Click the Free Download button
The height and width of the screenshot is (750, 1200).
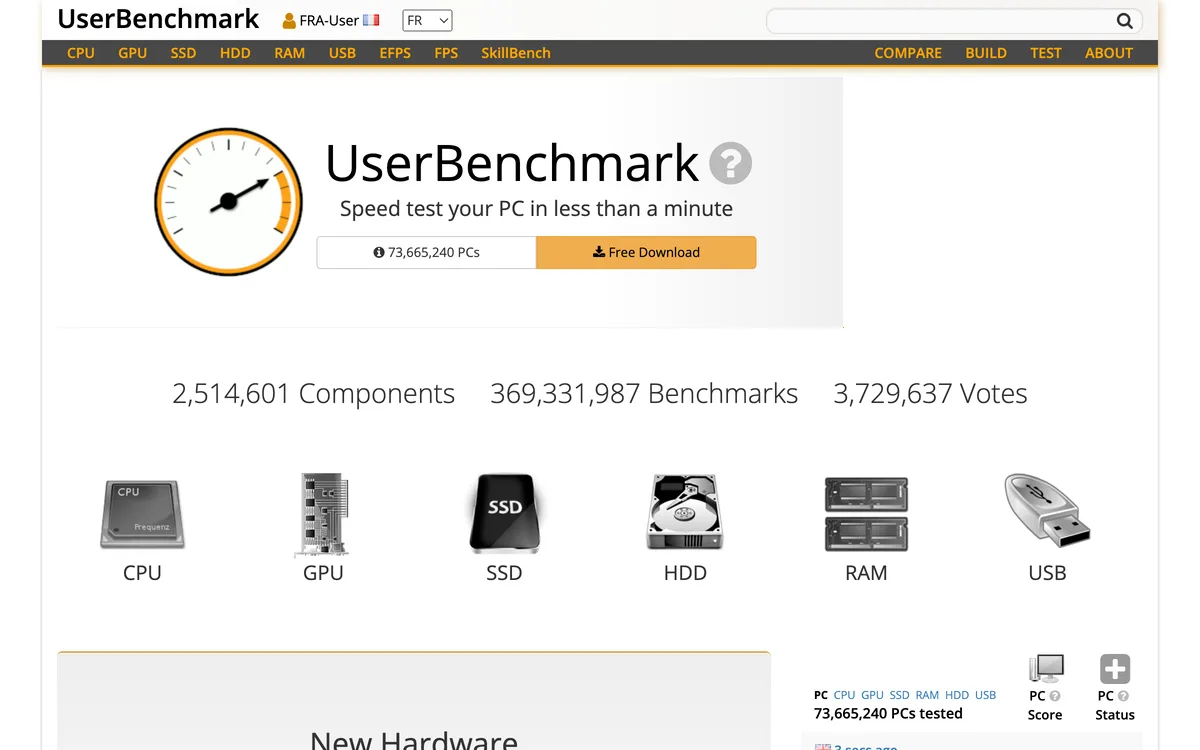pyautogui.click(x=646, y=252)
